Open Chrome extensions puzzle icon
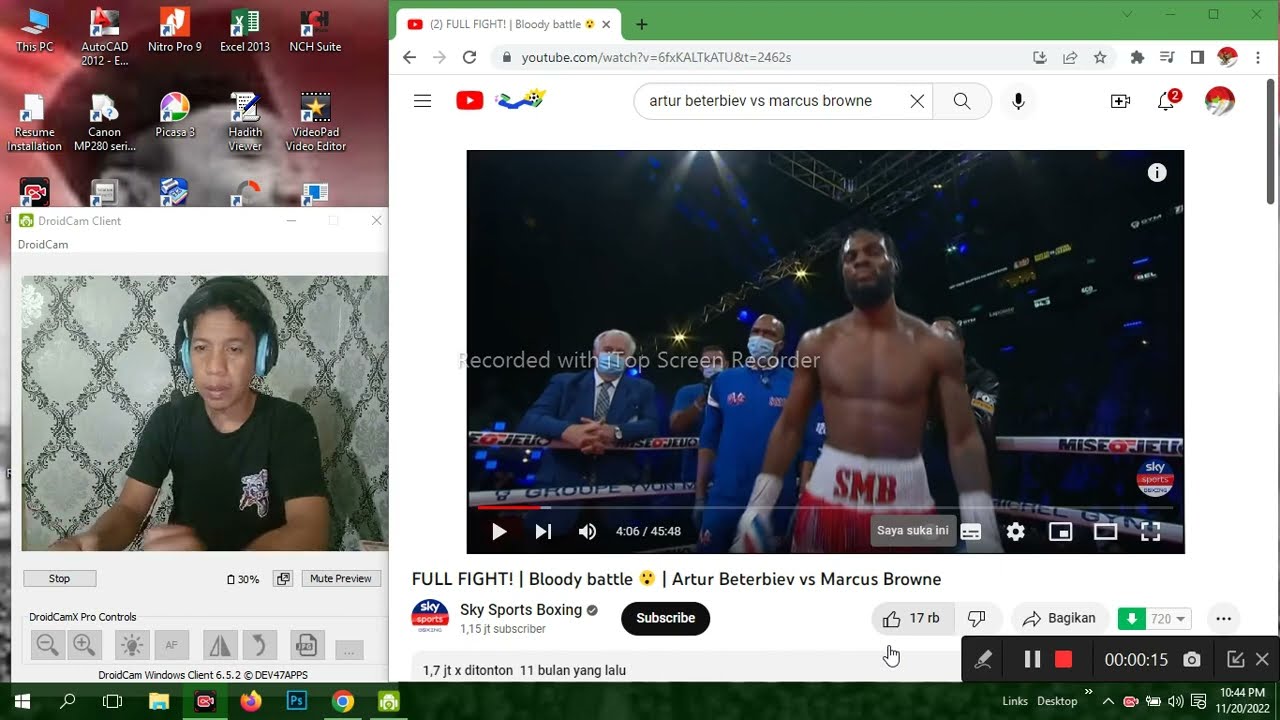Screen dimensions: 1280x720 click(1137, 58)
